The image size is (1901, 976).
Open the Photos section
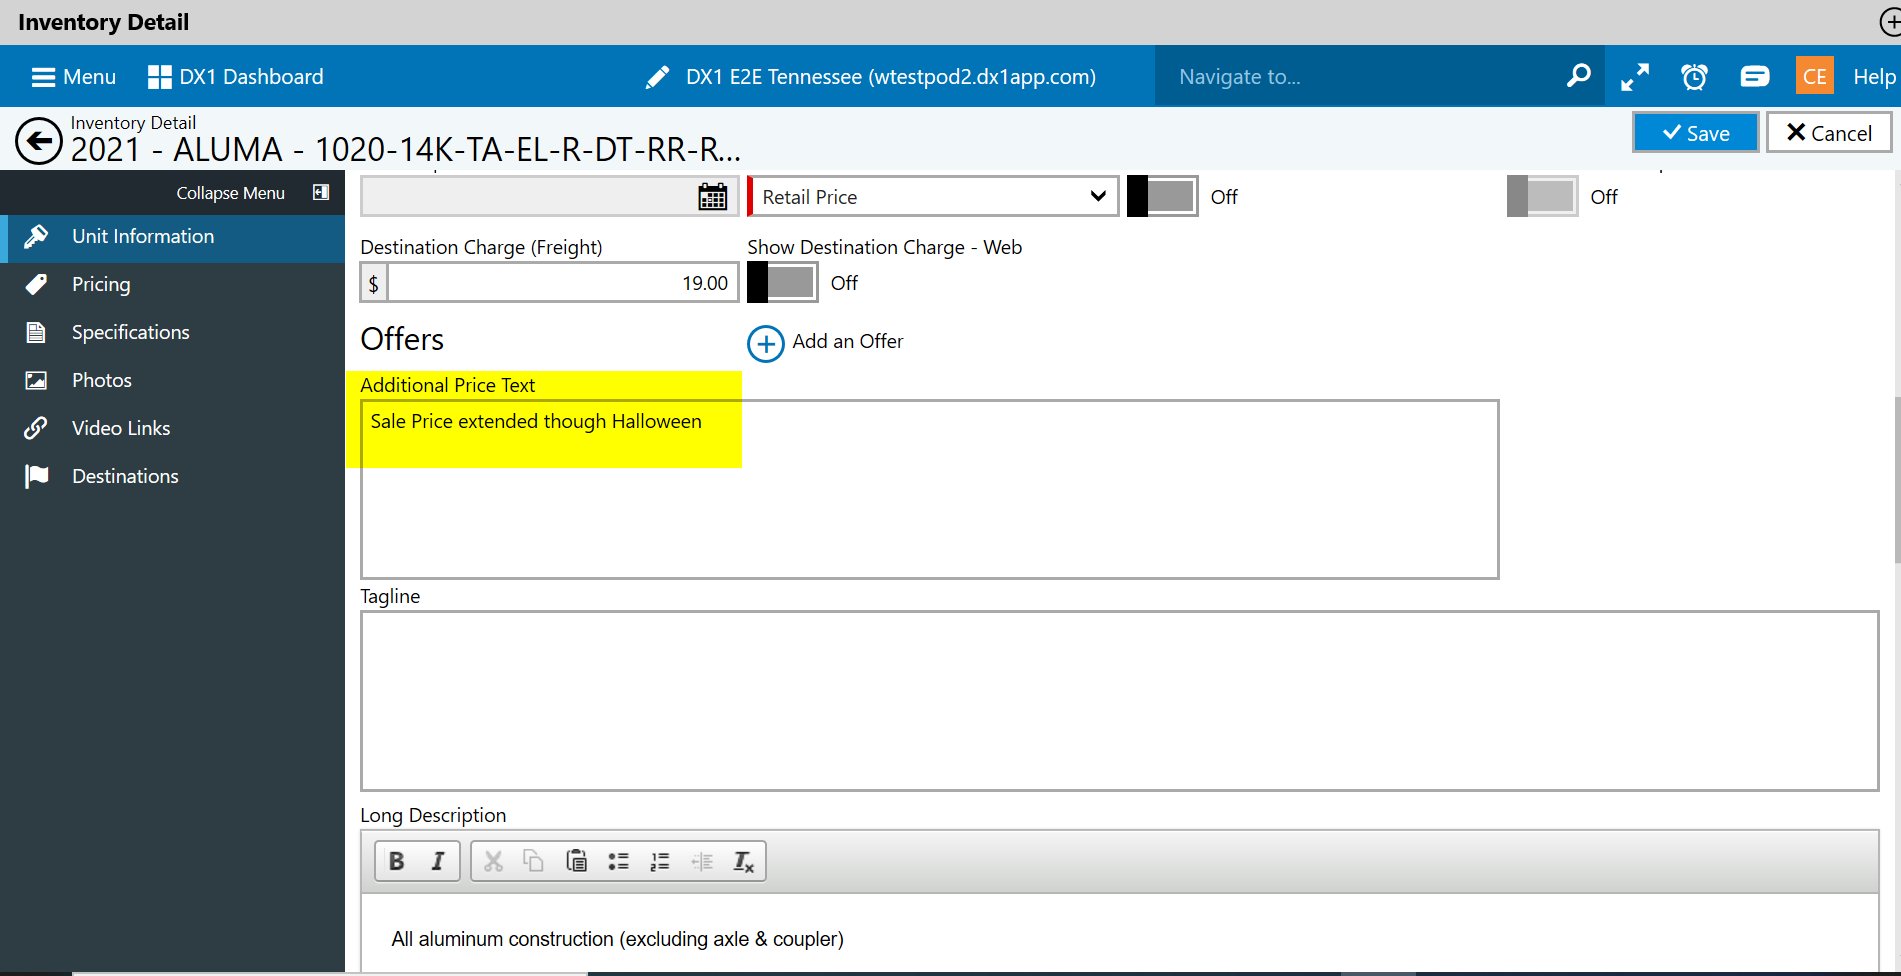(172, 381)
